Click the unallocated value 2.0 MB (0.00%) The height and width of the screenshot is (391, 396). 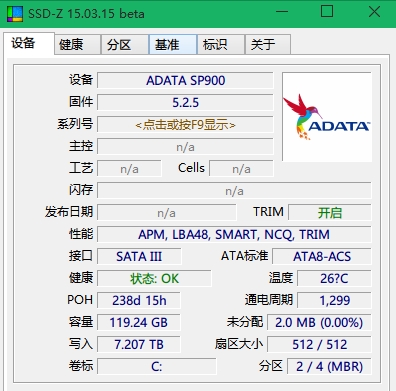(x=319, y=323)
